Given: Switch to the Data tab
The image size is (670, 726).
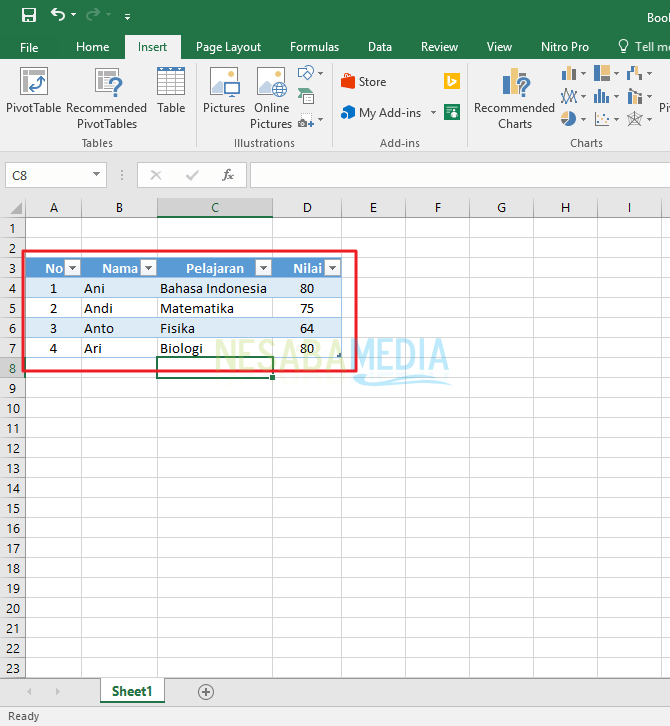Looking at the screenshot, I should tap(380, 47).
